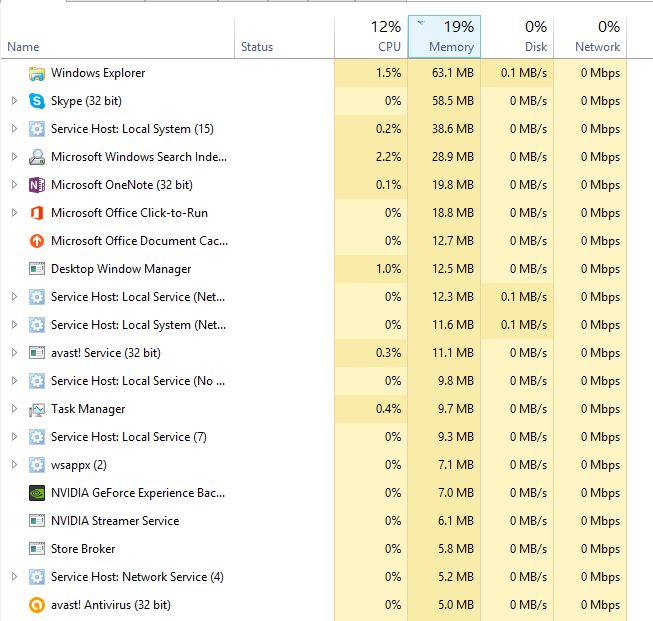Expand Service Host: Local System (Net... row
The height and width of the screenshot is (621, 653).
(x=14, y=324)
